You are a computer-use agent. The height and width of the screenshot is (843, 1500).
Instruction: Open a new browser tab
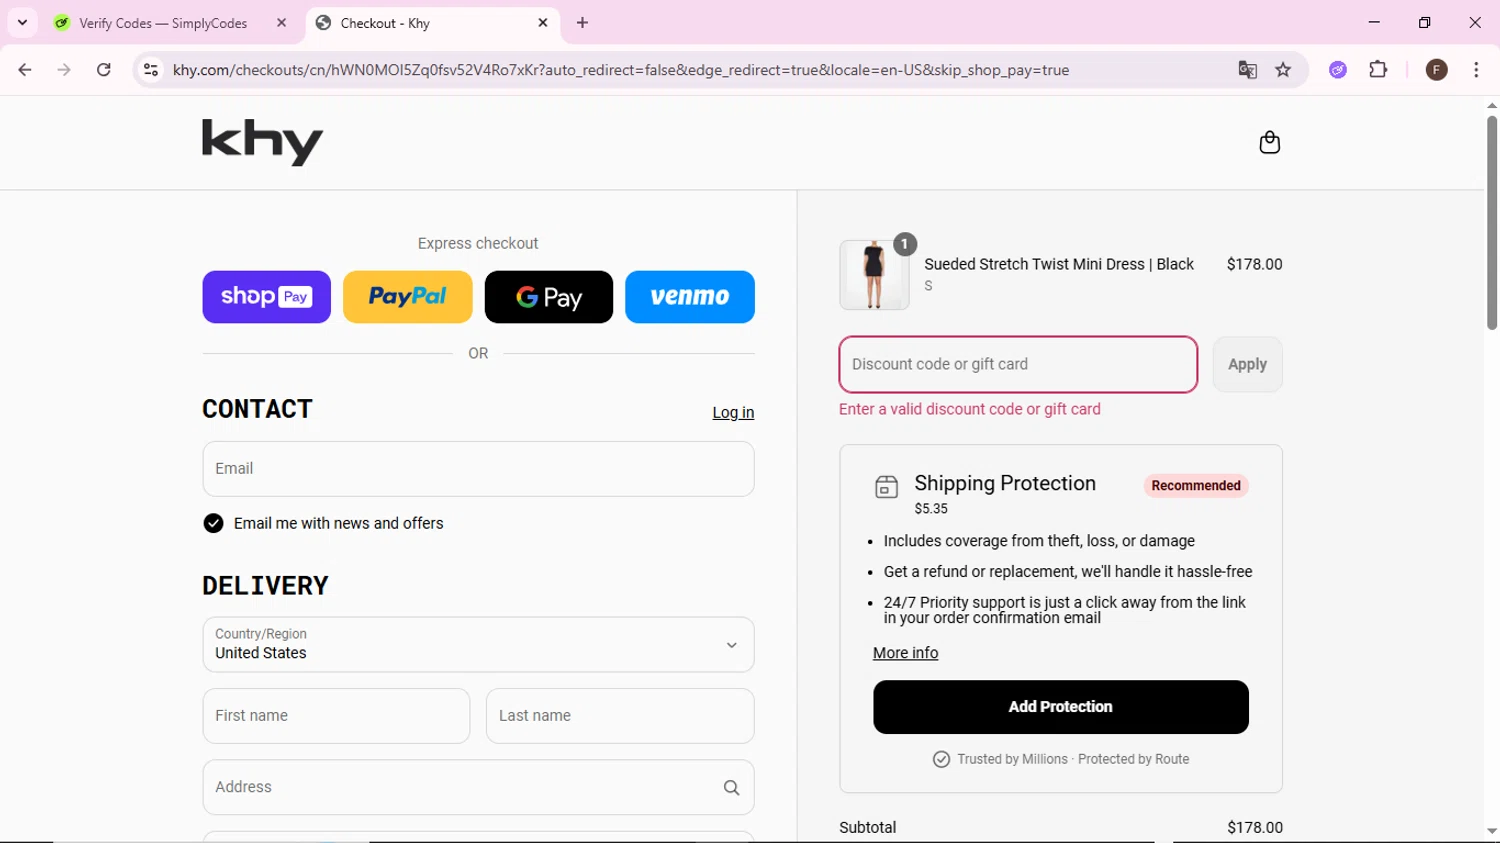[x=583, y=23]
